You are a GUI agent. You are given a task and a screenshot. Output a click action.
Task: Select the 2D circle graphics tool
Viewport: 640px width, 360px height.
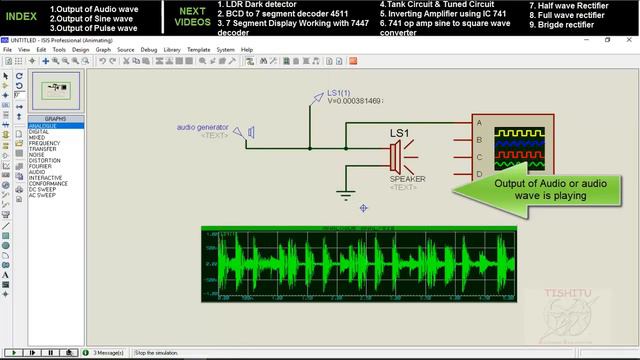point(5,245)
